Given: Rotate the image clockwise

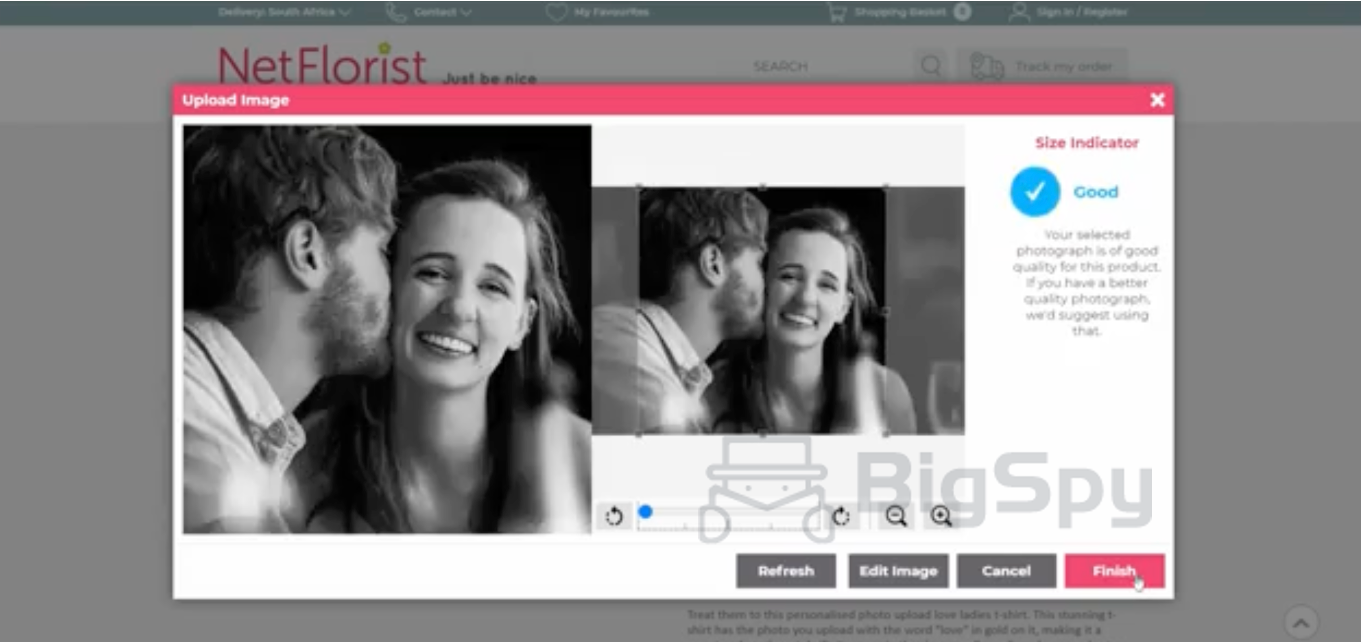Looking at the screenshot, I should (x=841, y=516).
